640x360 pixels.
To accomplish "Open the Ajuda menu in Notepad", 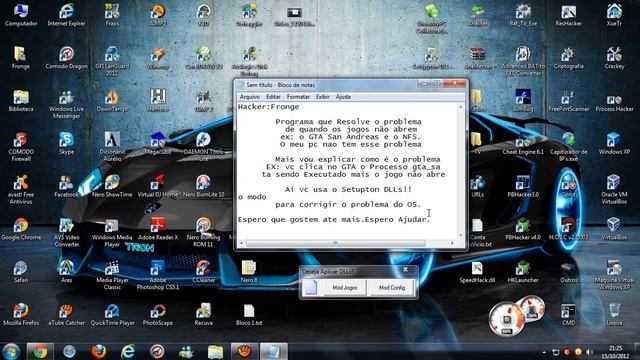I will point(343,97).
